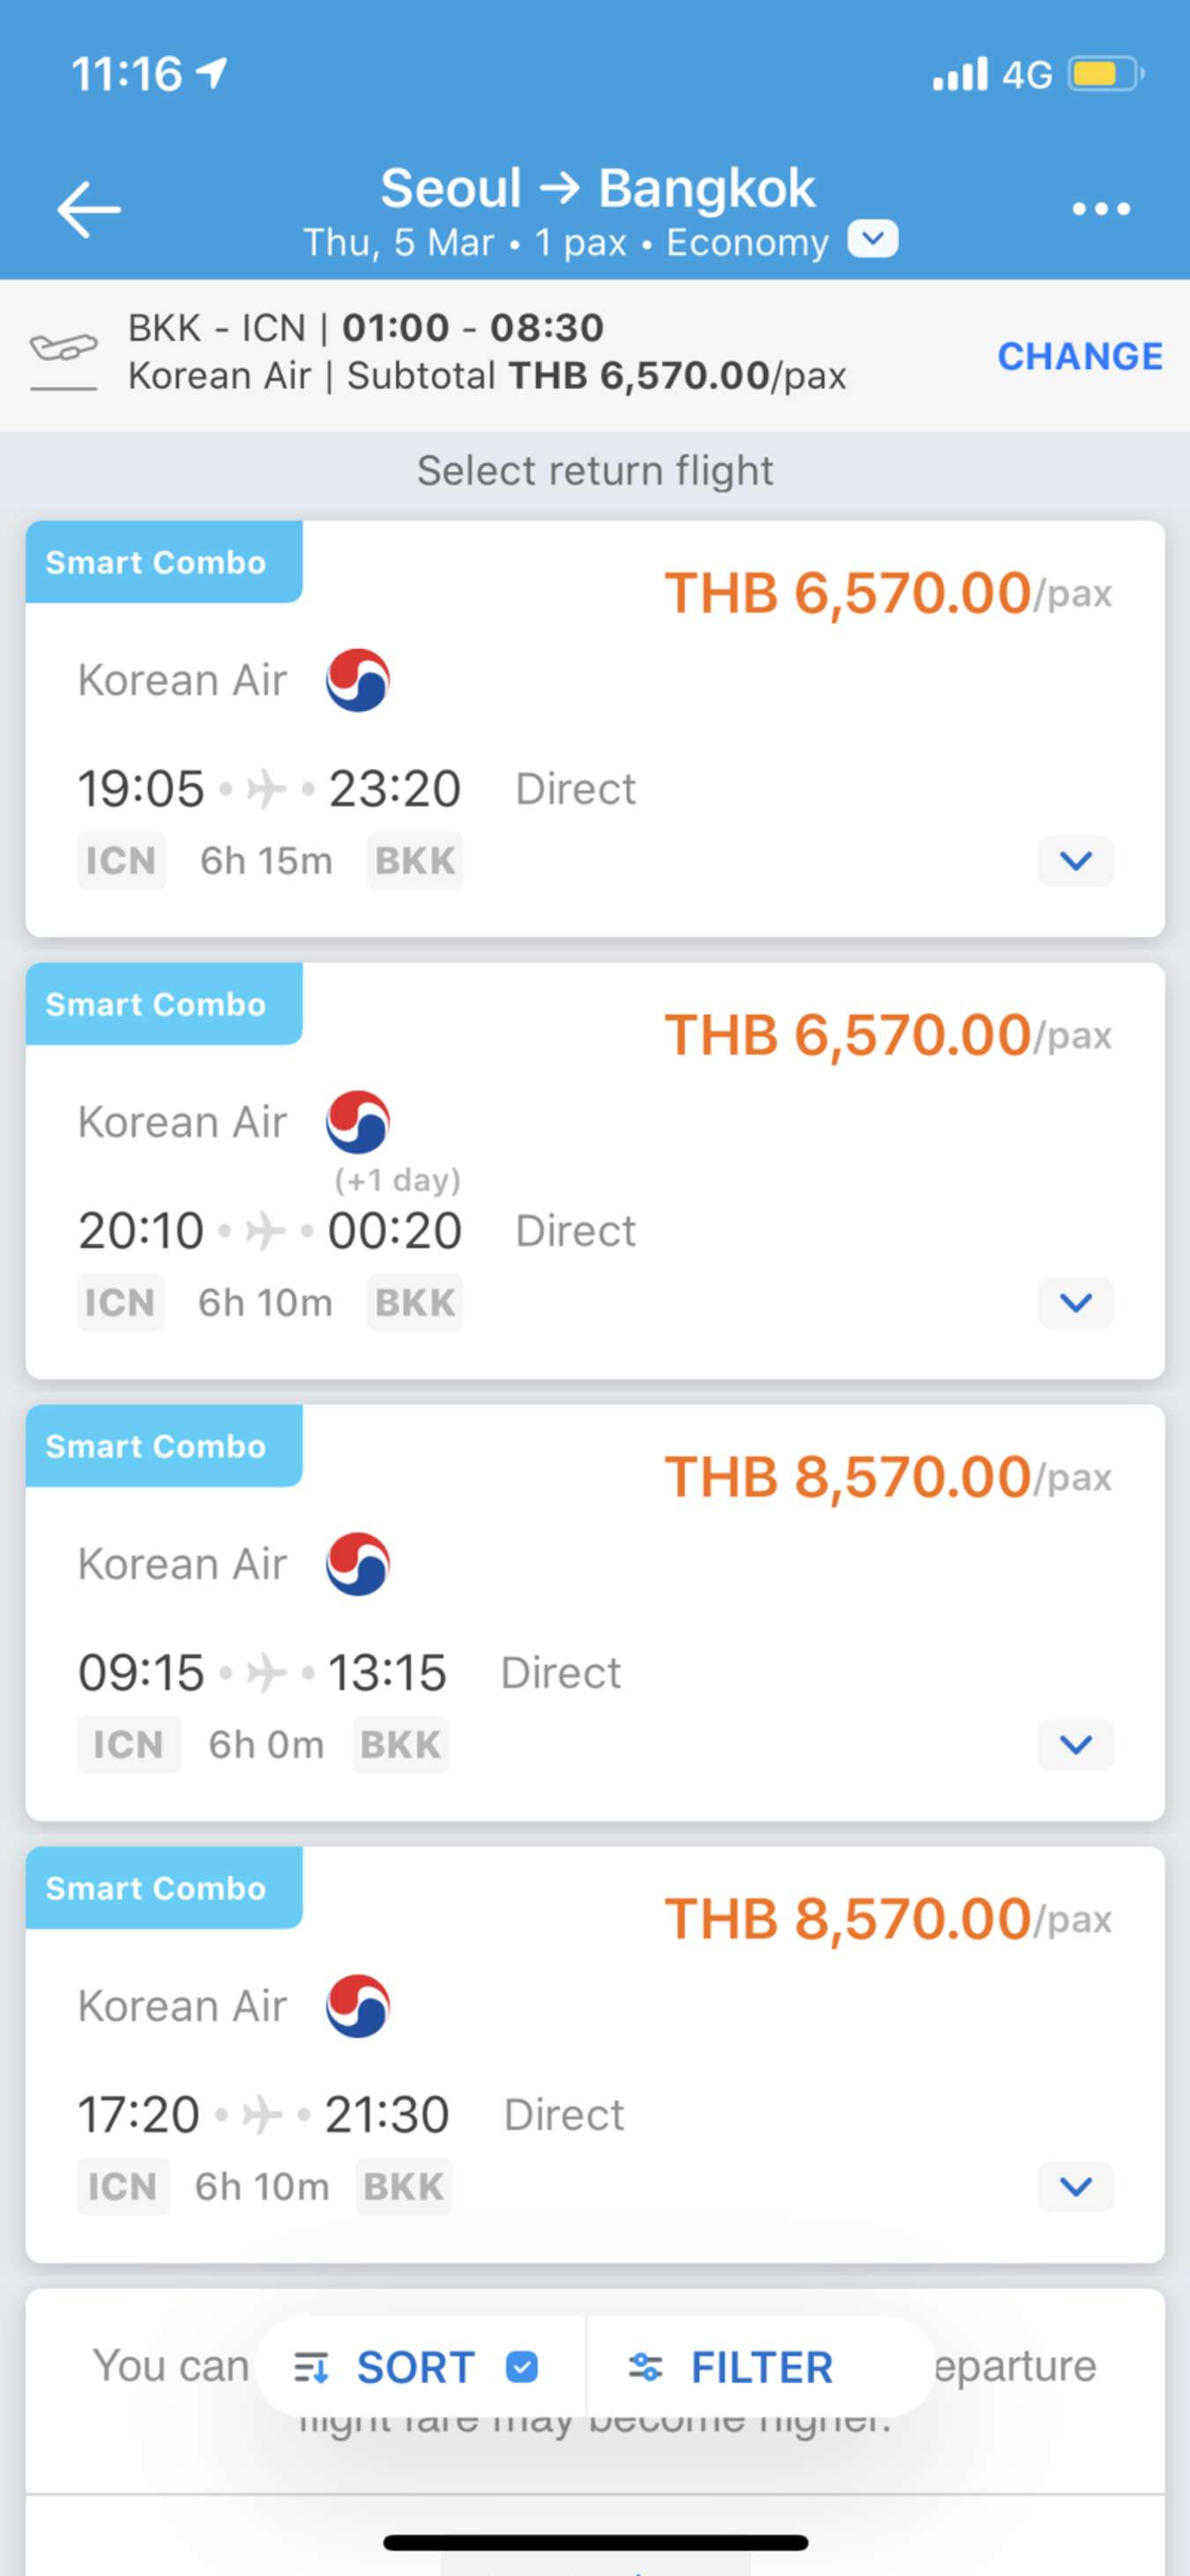Expand details for the 09:15 flight

pyautogui.click(x=1076, y=1744)
